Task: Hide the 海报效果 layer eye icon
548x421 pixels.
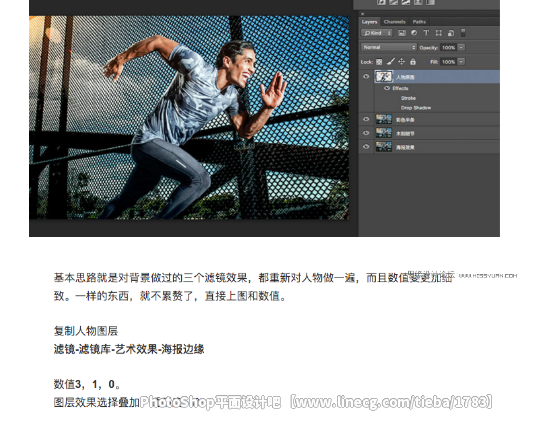Action: coord(366,147)
